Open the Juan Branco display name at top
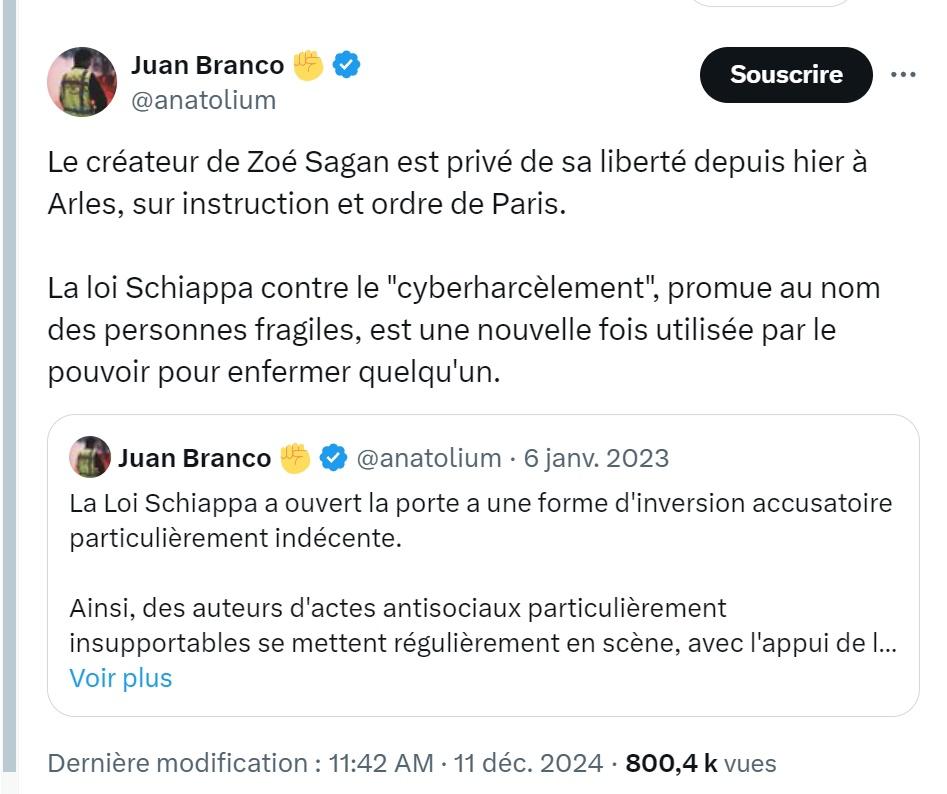The width and height of the screenshot is (947, 794). pos(207,66)
